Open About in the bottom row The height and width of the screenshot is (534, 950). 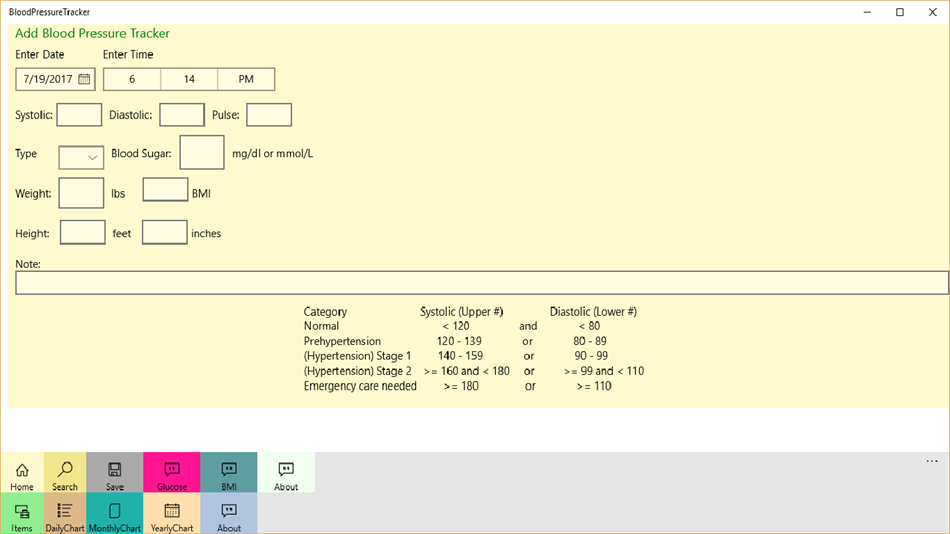[x=228, y=513]
